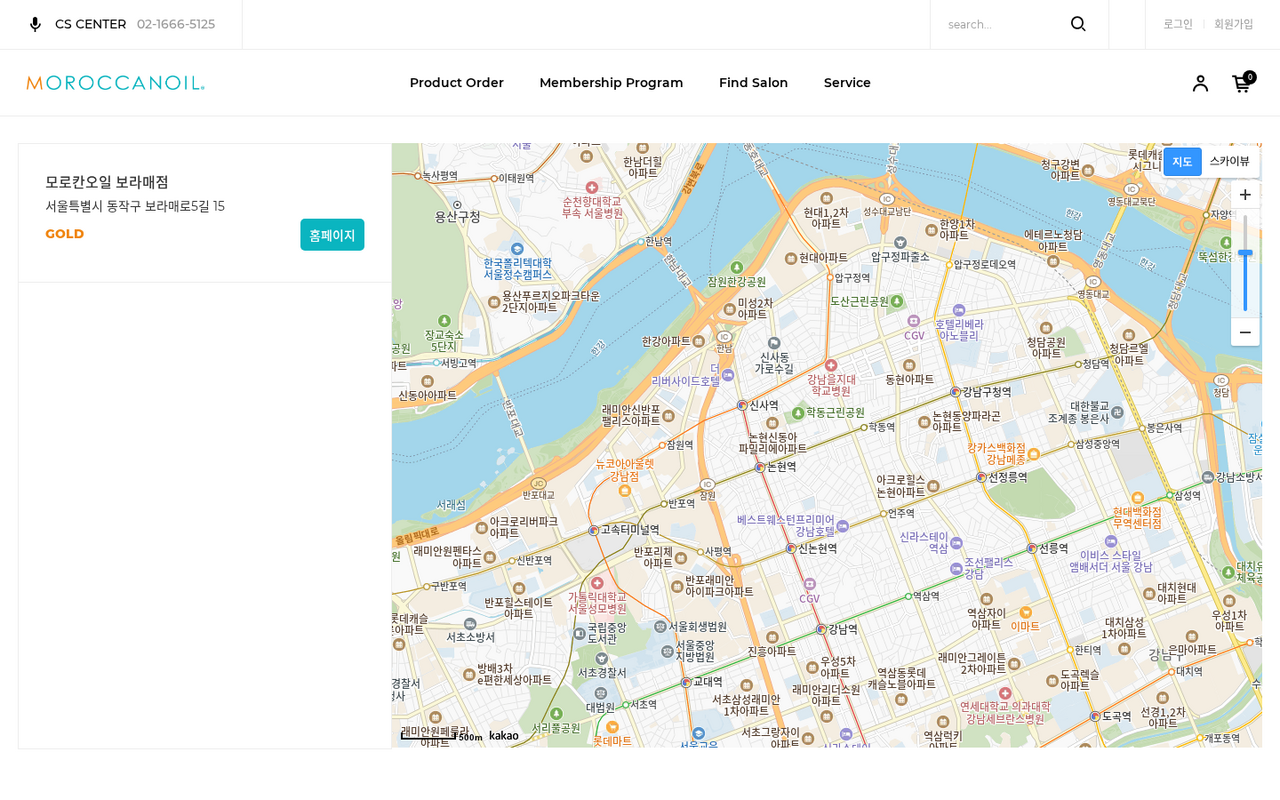Viewport: 1280px width, 800px height.
Task: Click the 회원가입 link
Action: tap(1233, 24)
